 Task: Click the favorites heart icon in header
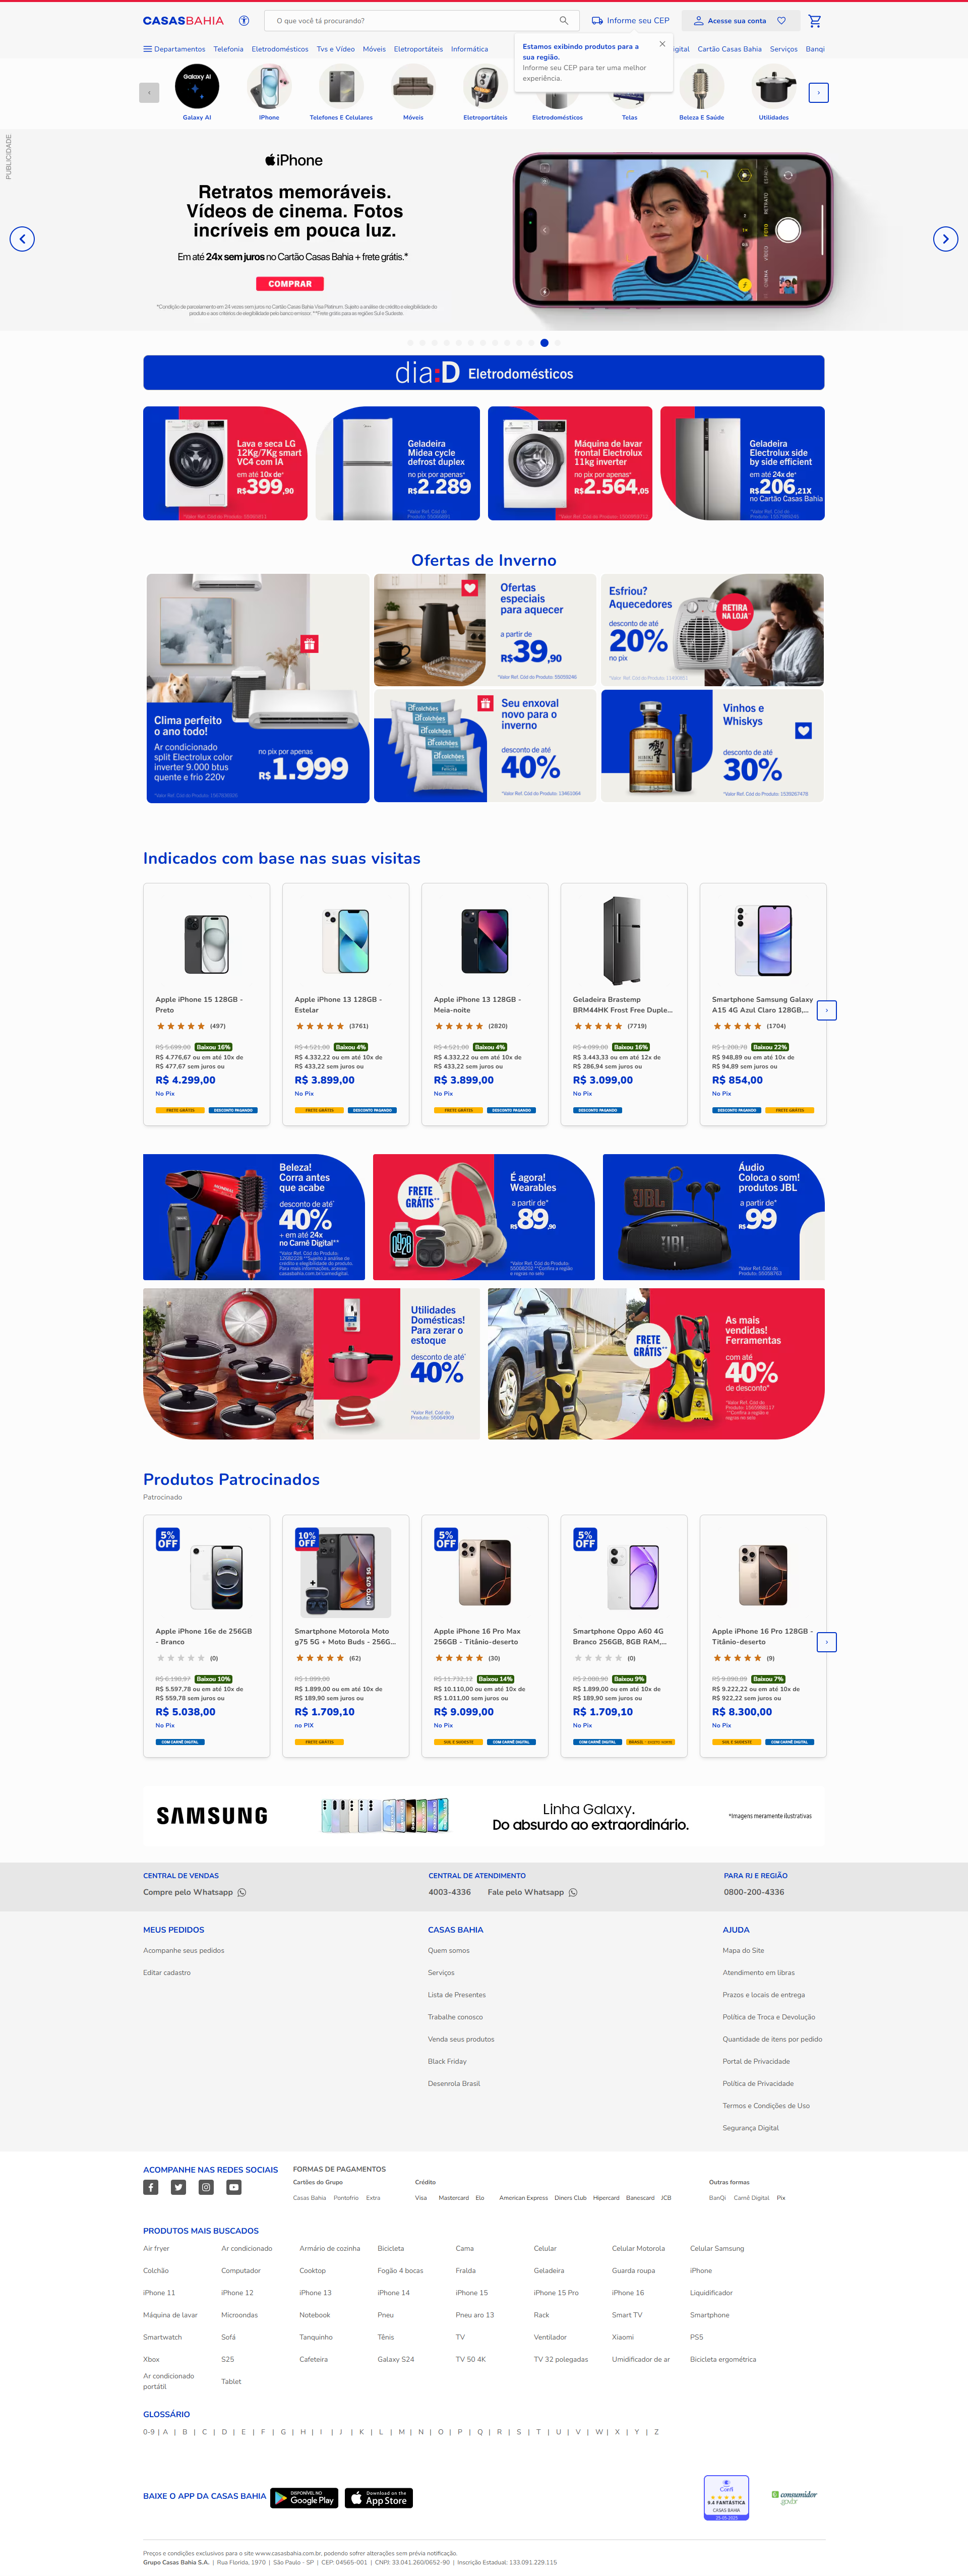(x=781, y=20)
